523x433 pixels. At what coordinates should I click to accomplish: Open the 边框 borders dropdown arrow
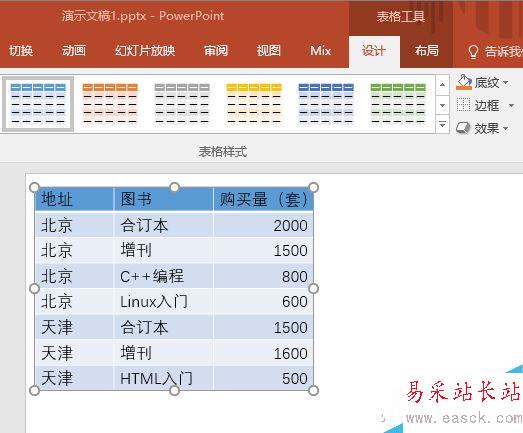tap(511, 105)
